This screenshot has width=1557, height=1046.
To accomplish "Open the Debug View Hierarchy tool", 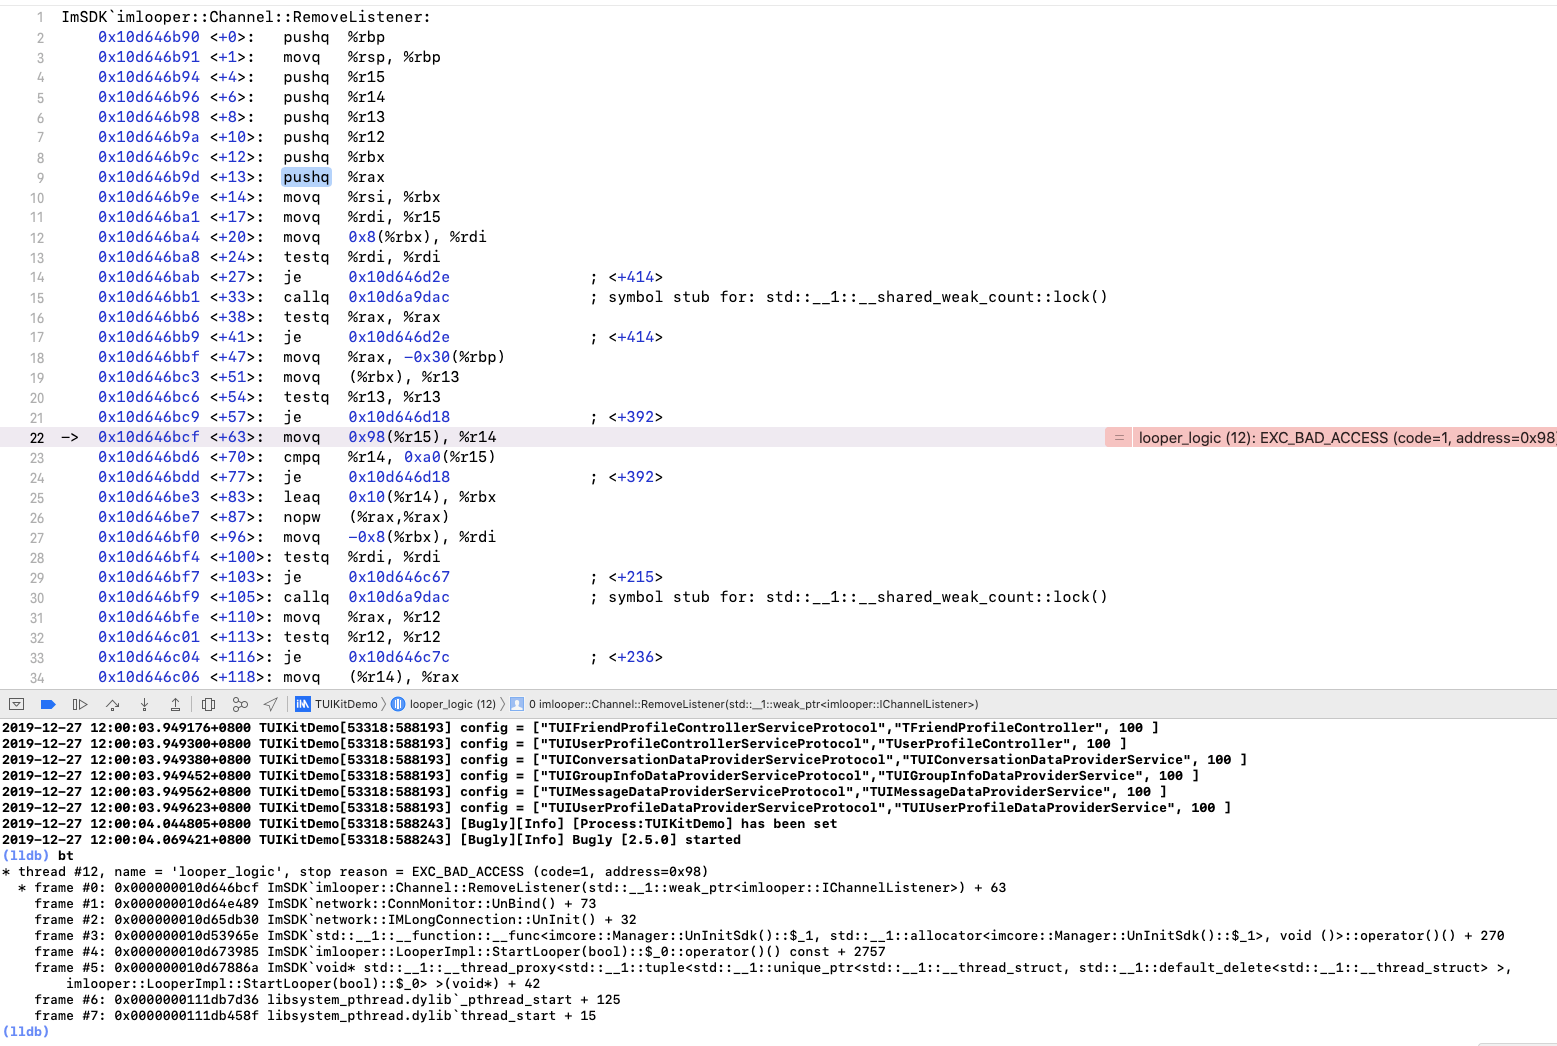I will point(207,704).
